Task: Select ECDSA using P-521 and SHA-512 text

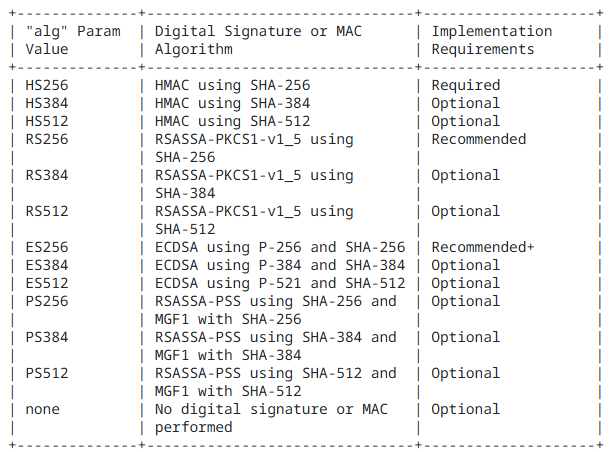Action: pyautogui.click(x=280, y=283)
